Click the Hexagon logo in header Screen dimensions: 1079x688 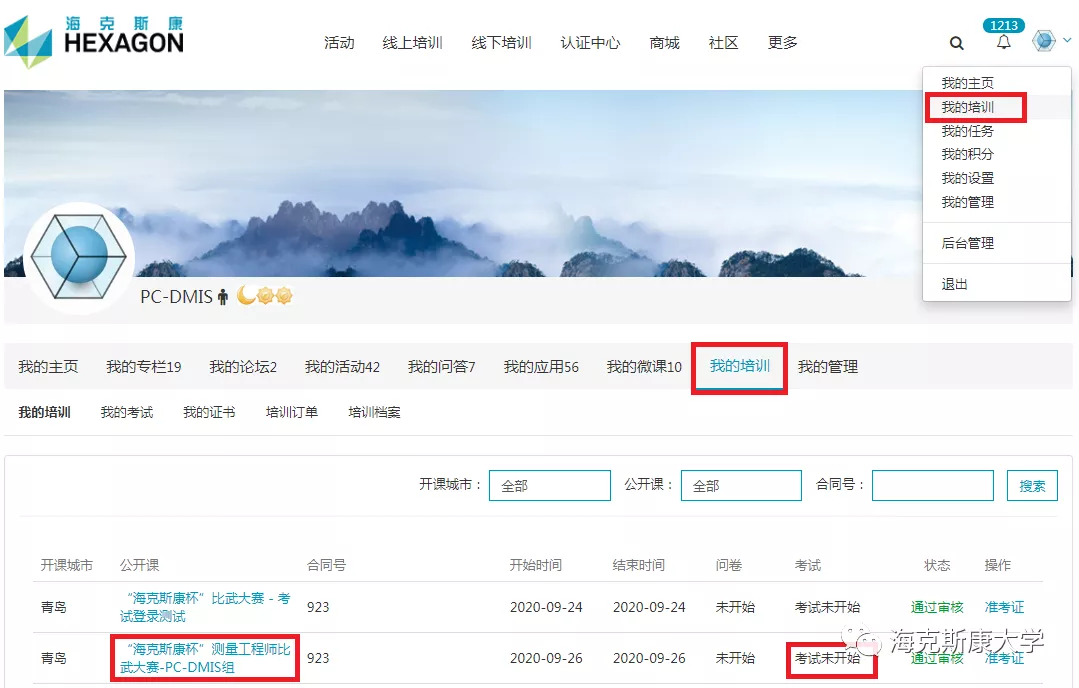tap(94, 38)
